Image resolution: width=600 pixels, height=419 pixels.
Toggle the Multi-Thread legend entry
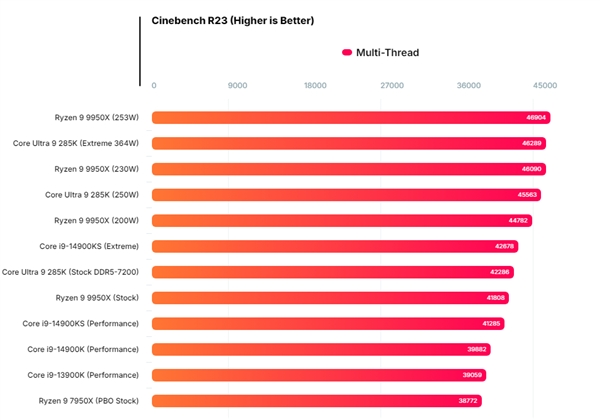click(x=380, y=52)
